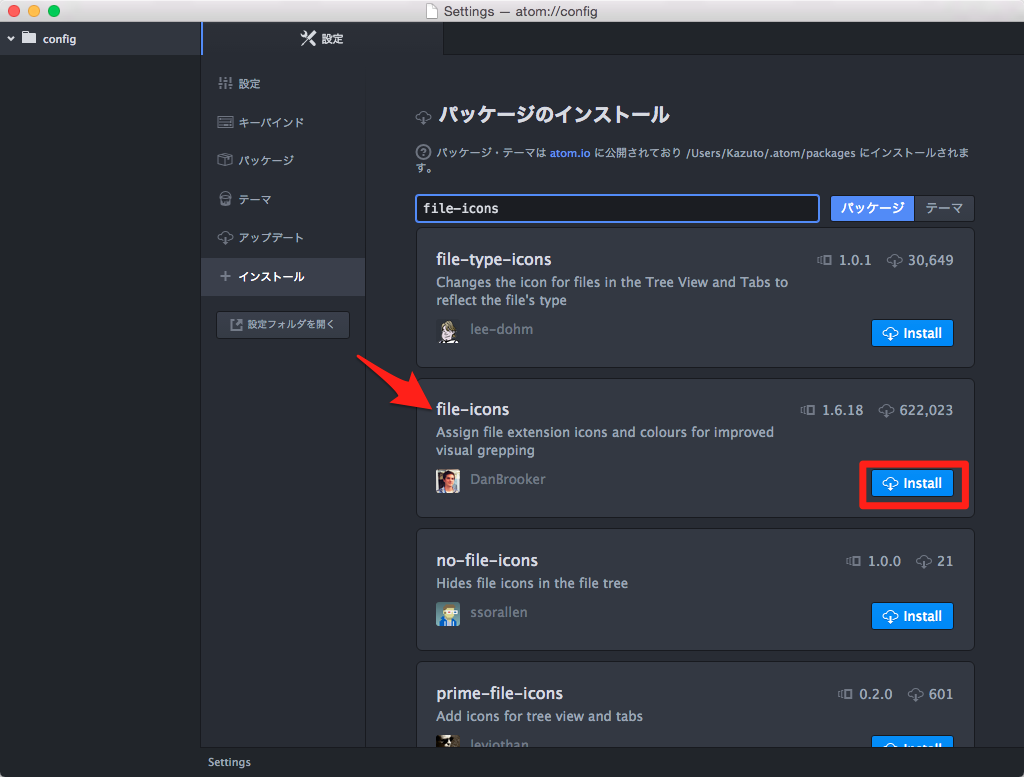Select the パッケージ search toggle
The height and width of the screenshot is (777, 1024).
click(872, 208)
